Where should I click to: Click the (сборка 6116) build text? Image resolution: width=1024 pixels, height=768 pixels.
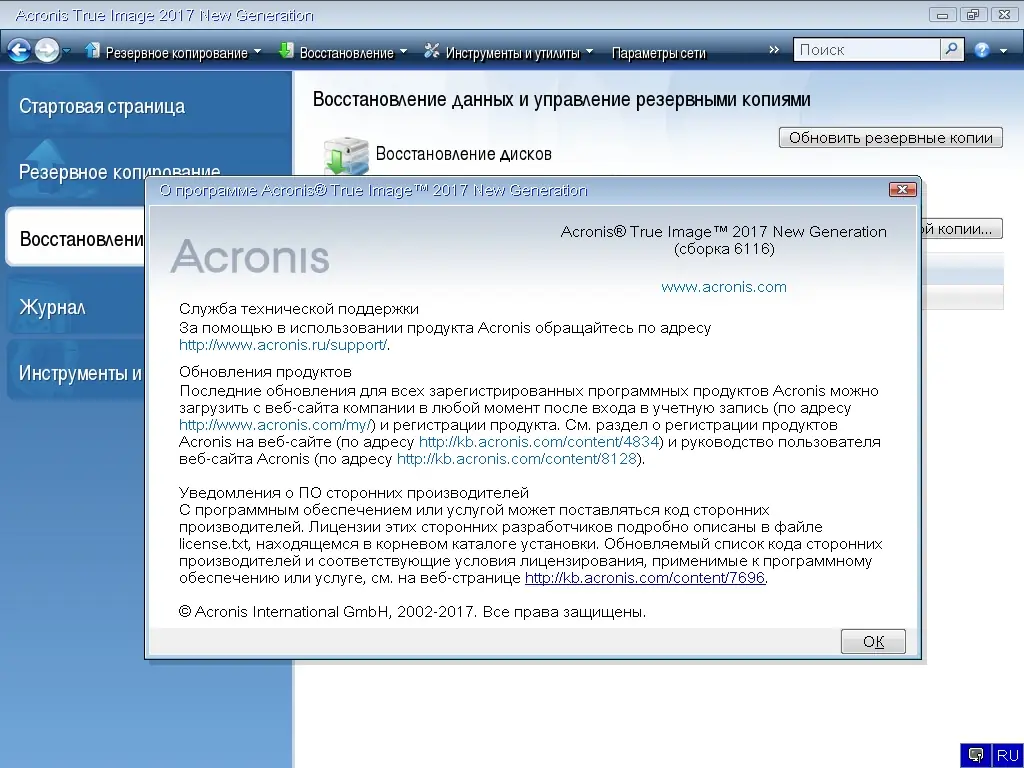[724, 249]
